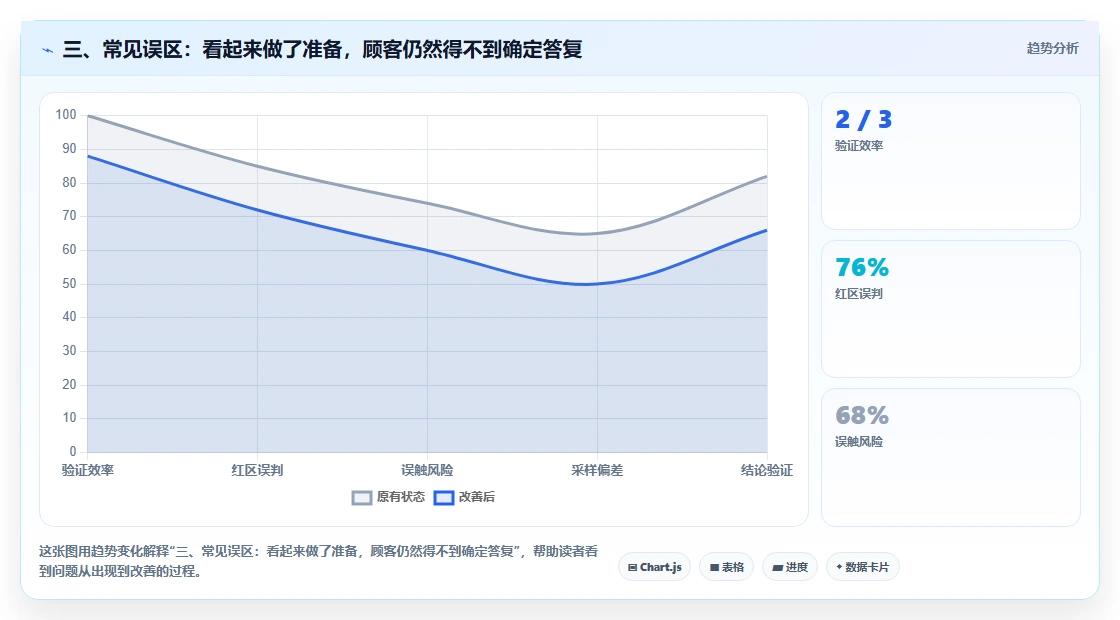1120x620 pixels.
Task: Click the 进度 tag
Action: click(790, 567)
